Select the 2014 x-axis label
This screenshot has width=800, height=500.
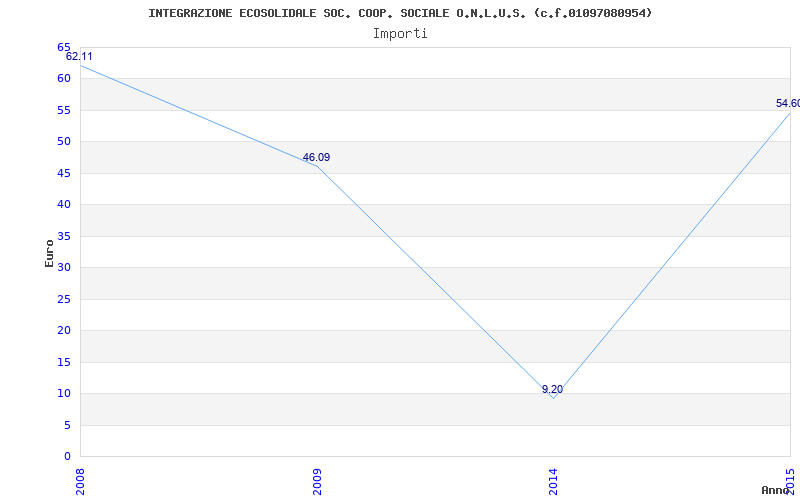pyautogui.click(x=554, y=482)
